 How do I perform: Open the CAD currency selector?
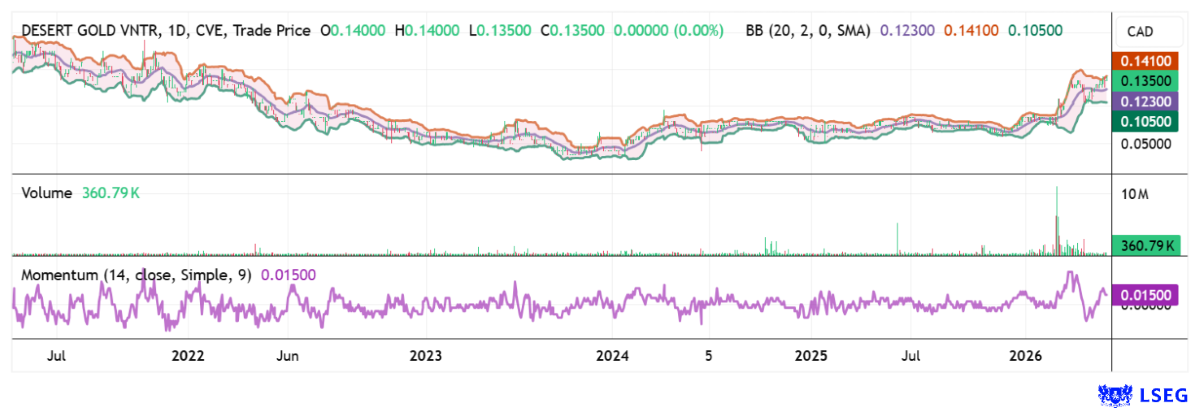1140,32
